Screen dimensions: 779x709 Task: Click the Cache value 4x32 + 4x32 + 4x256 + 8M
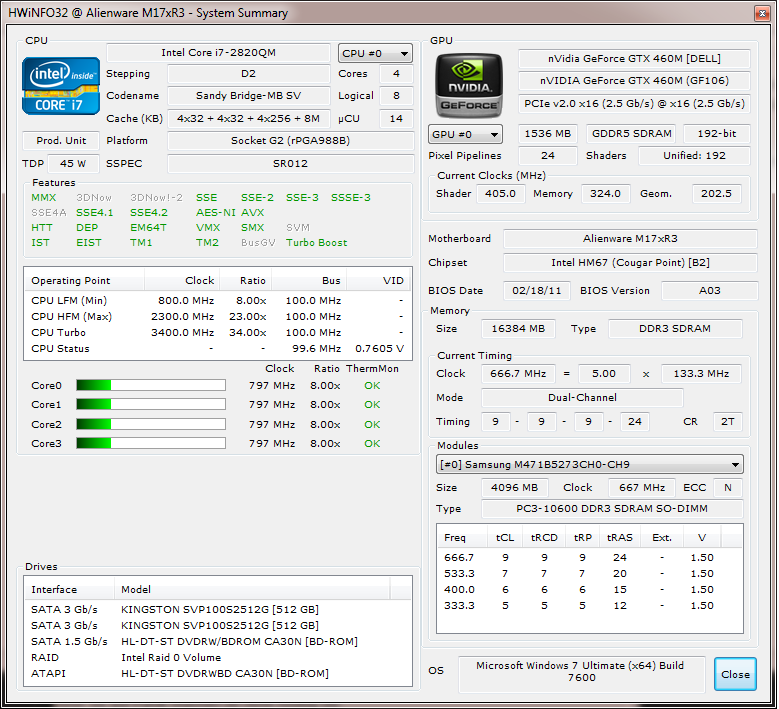[x=248, y=118]
